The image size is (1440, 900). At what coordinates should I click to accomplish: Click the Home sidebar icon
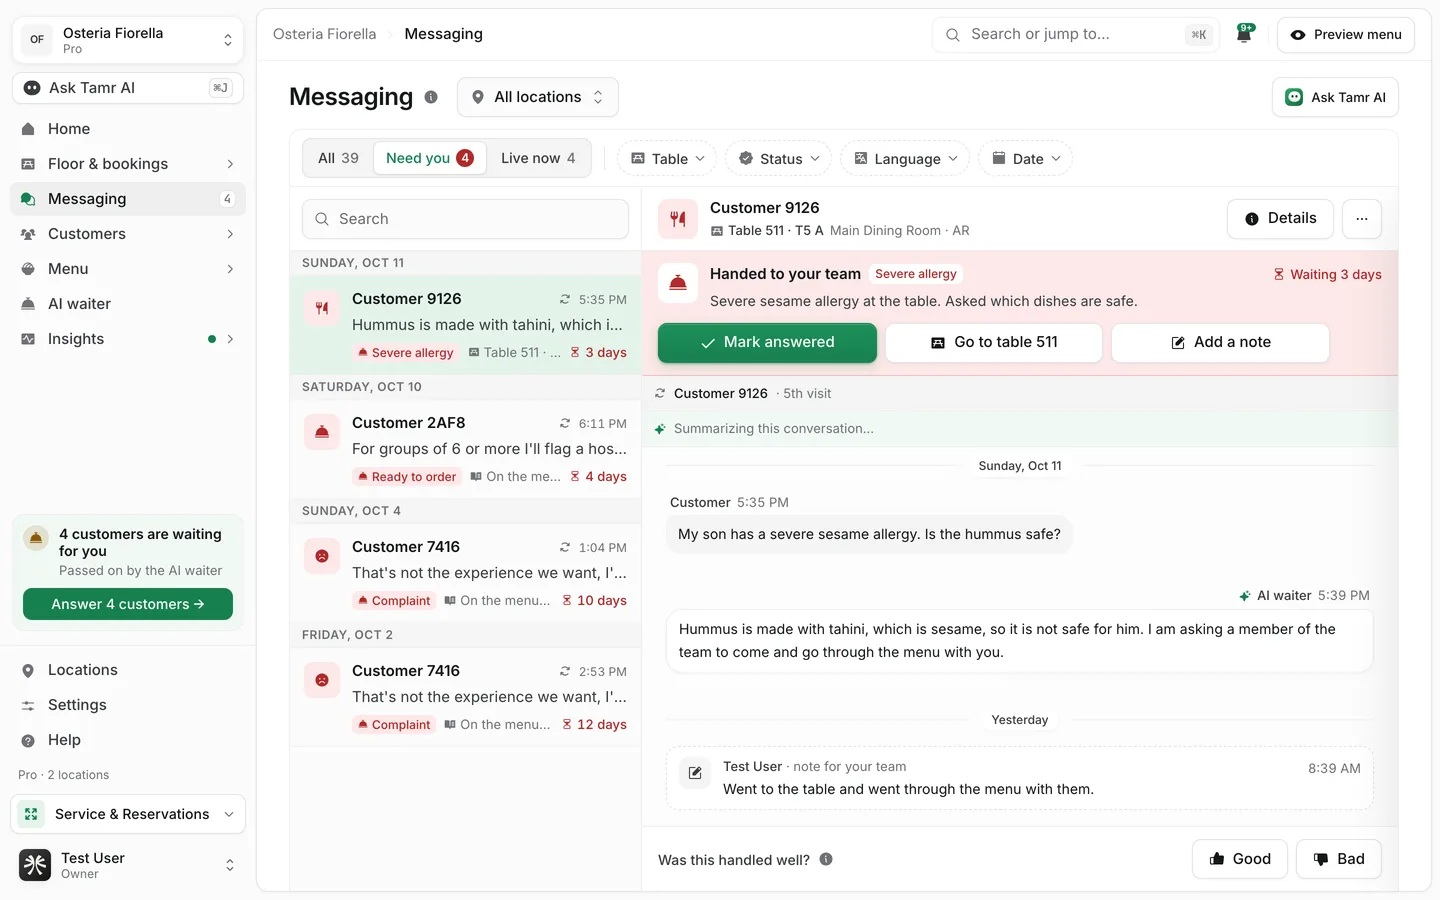[x=28, y=129]
